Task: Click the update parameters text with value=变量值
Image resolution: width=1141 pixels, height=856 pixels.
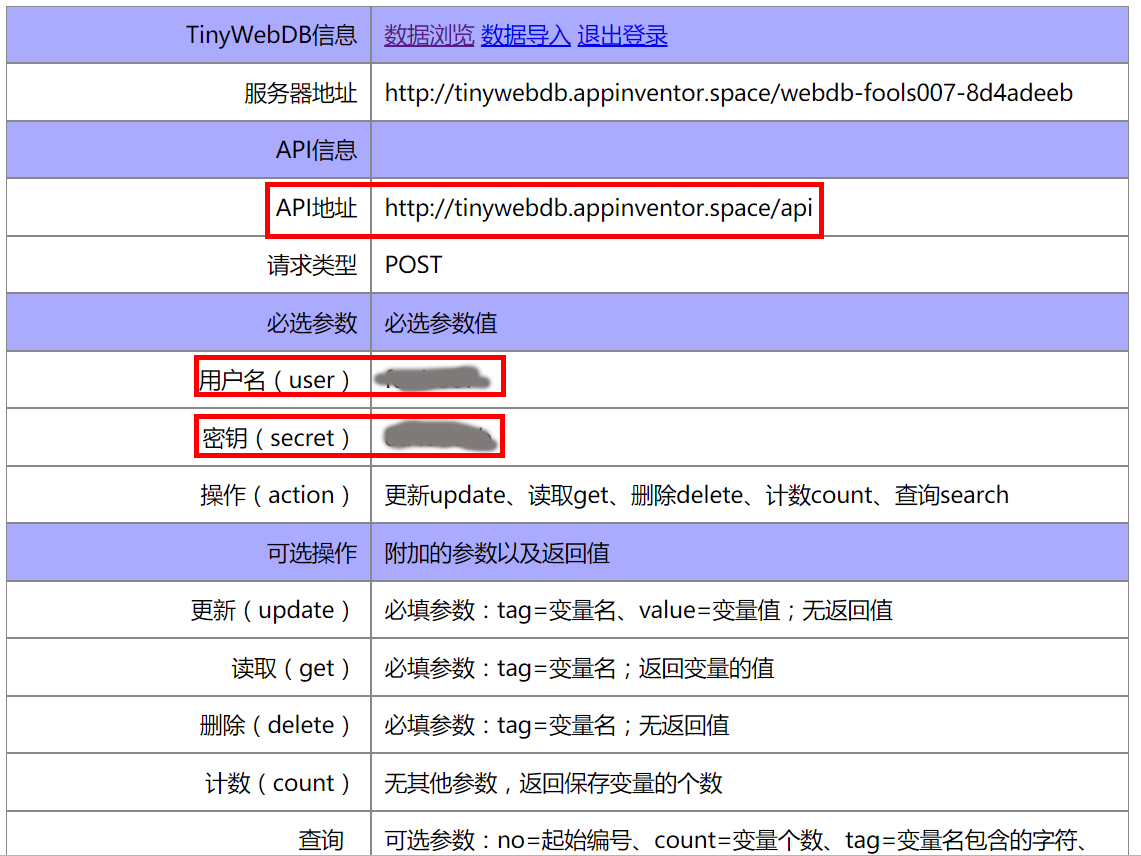Action: click(638, 610)
